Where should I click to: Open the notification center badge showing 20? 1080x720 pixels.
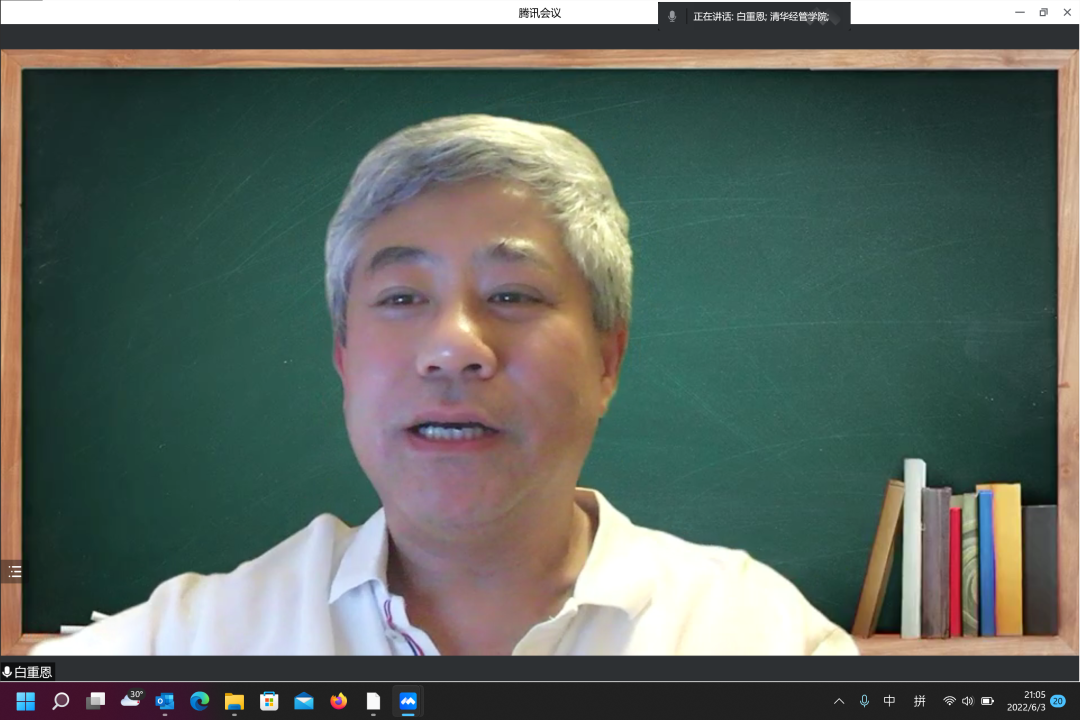(1058, 701)
